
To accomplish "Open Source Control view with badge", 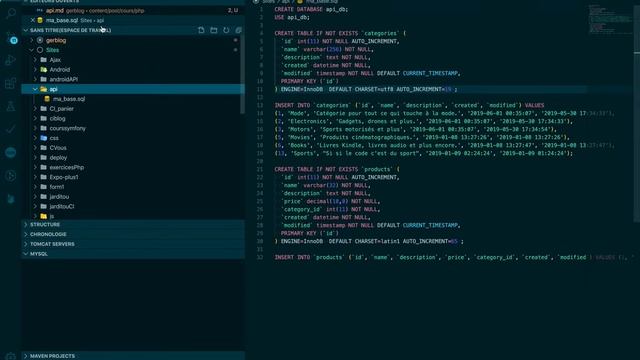I will (11, 39).
